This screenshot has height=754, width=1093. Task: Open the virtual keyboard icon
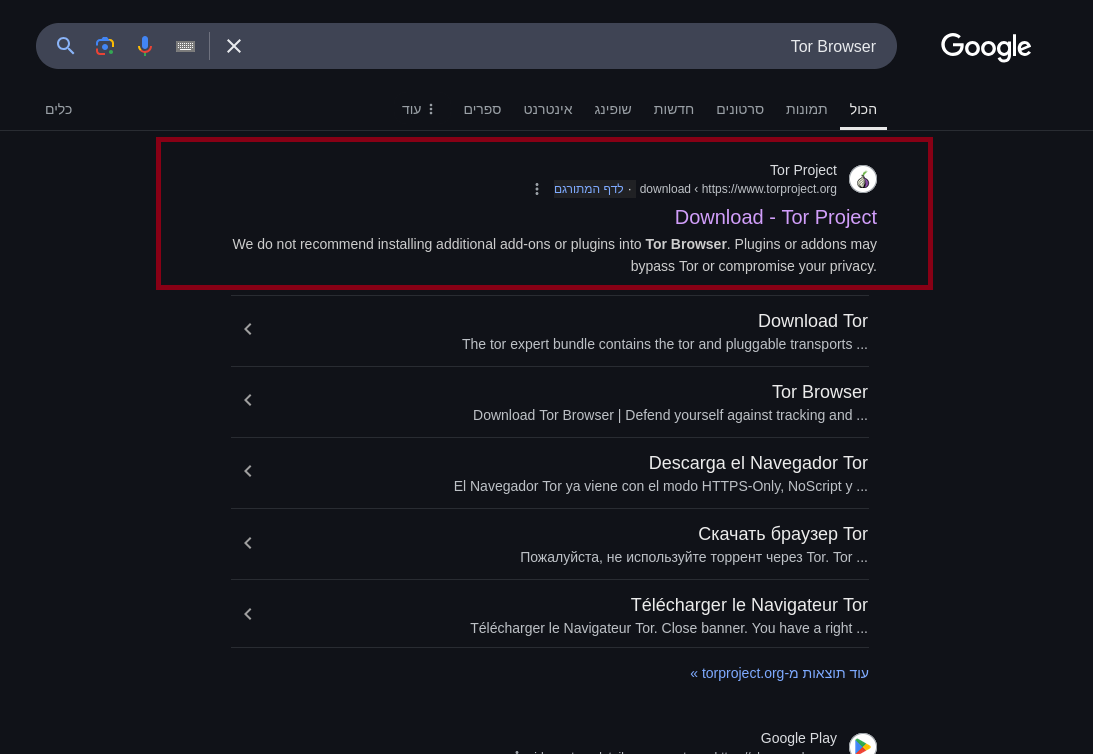pos(185,46)
